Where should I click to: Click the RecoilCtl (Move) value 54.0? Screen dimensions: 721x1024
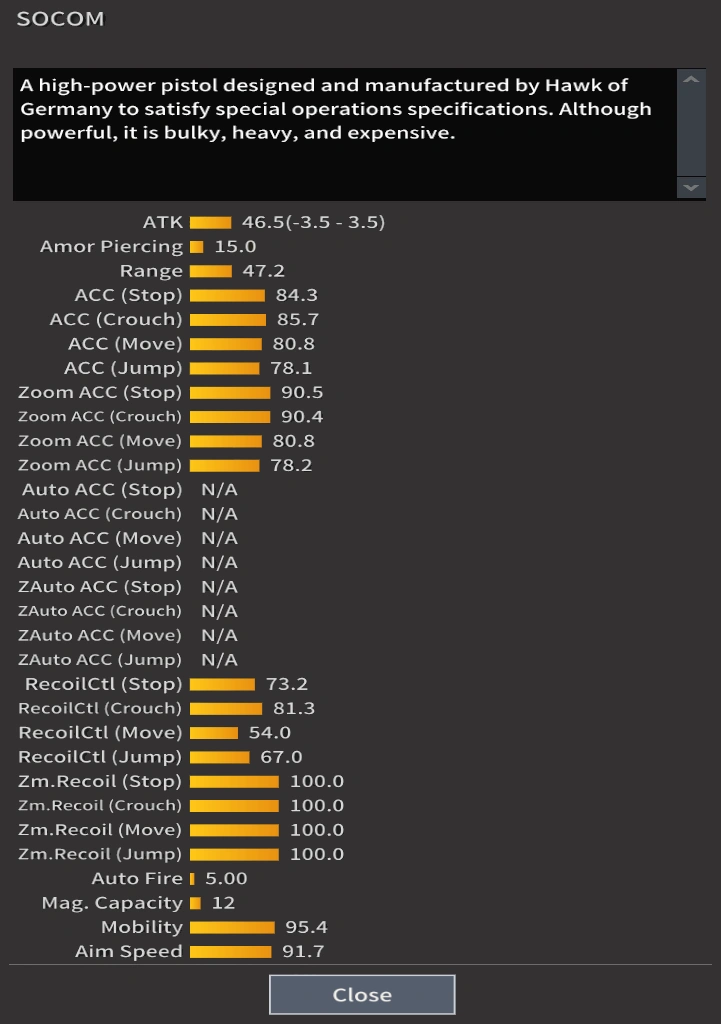tap(270, 733)
